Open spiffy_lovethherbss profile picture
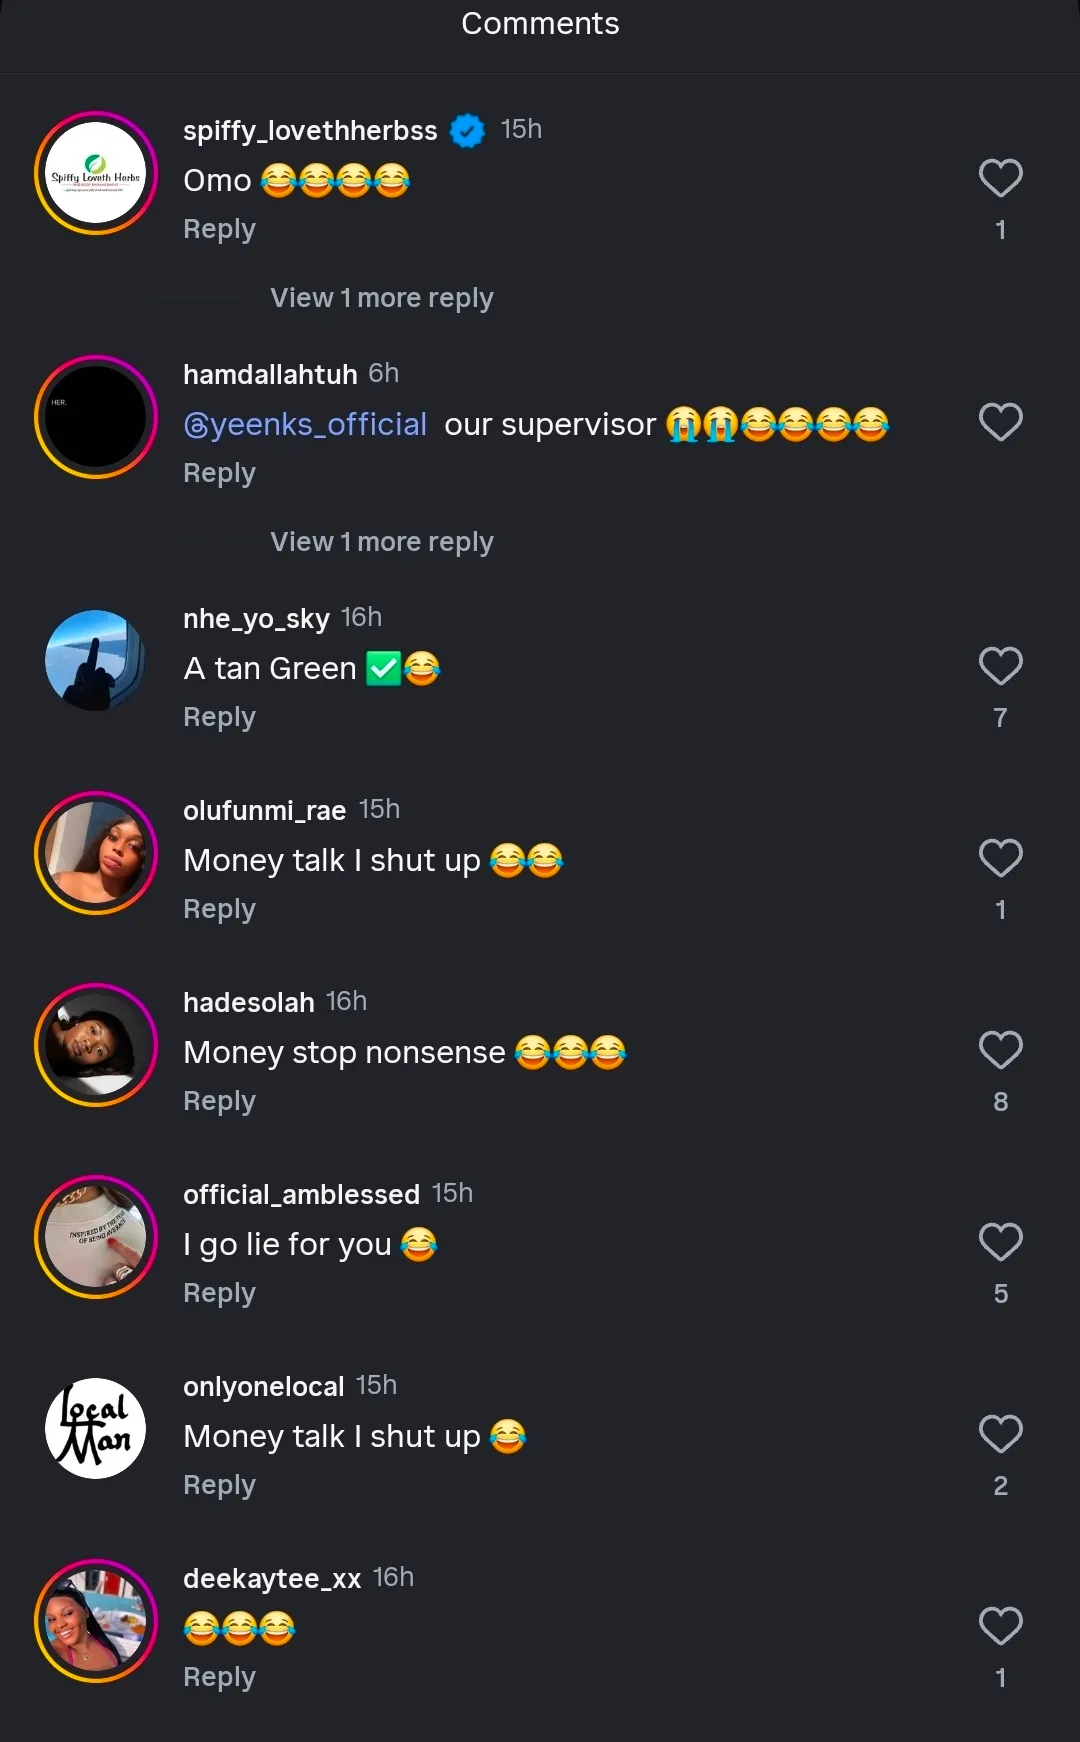 tap(96, 173)
